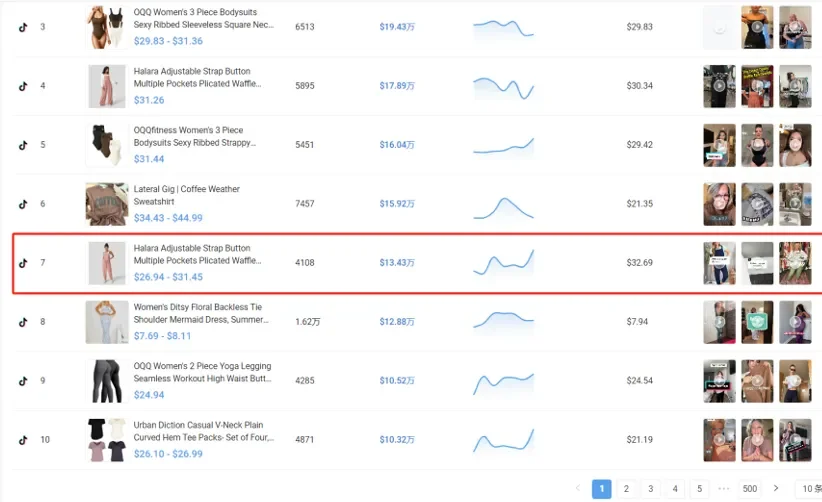Go to page 4 in pagination

675,489
